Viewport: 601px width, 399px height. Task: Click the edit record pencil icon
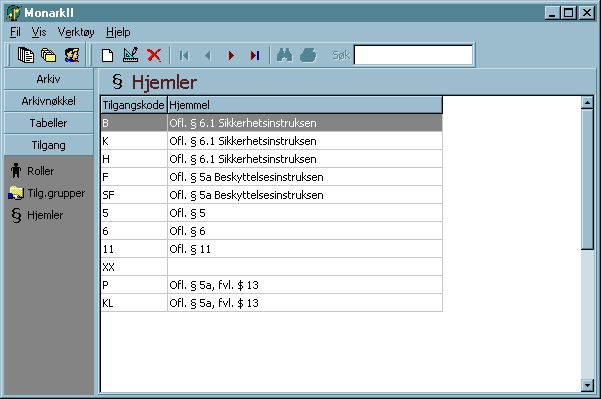131,55
